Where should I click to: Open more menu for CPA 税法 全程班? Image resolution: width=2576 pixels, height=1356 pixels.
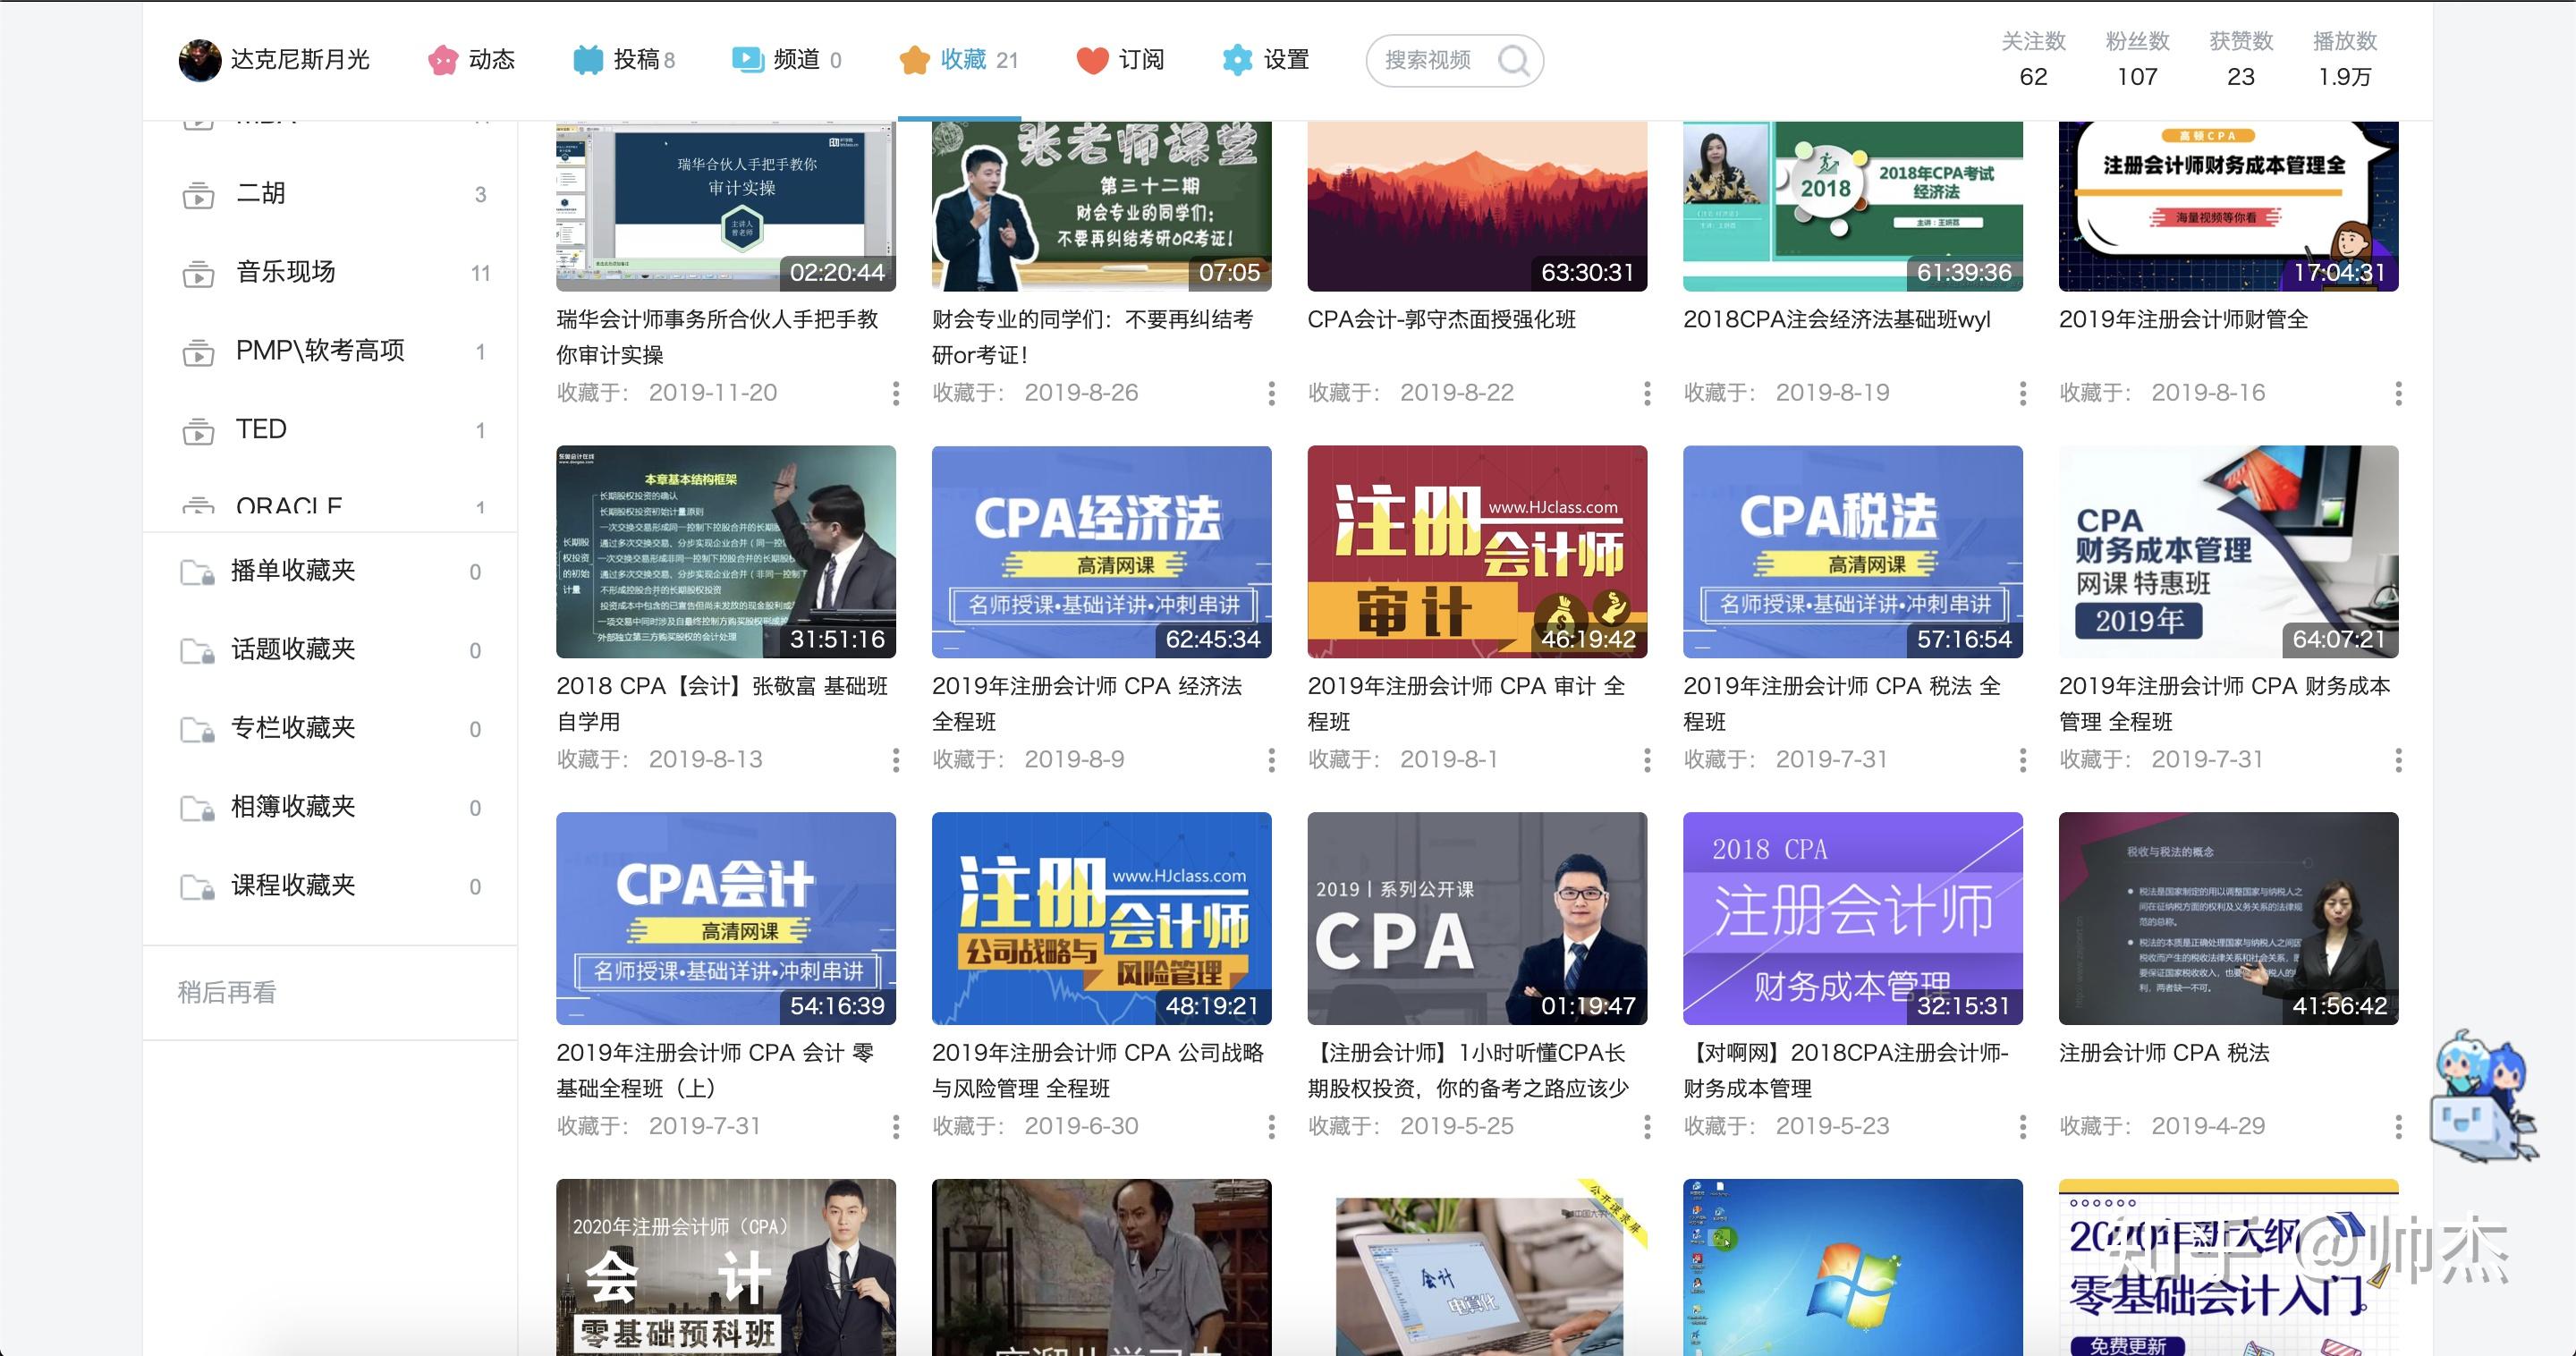[2023, 760]
